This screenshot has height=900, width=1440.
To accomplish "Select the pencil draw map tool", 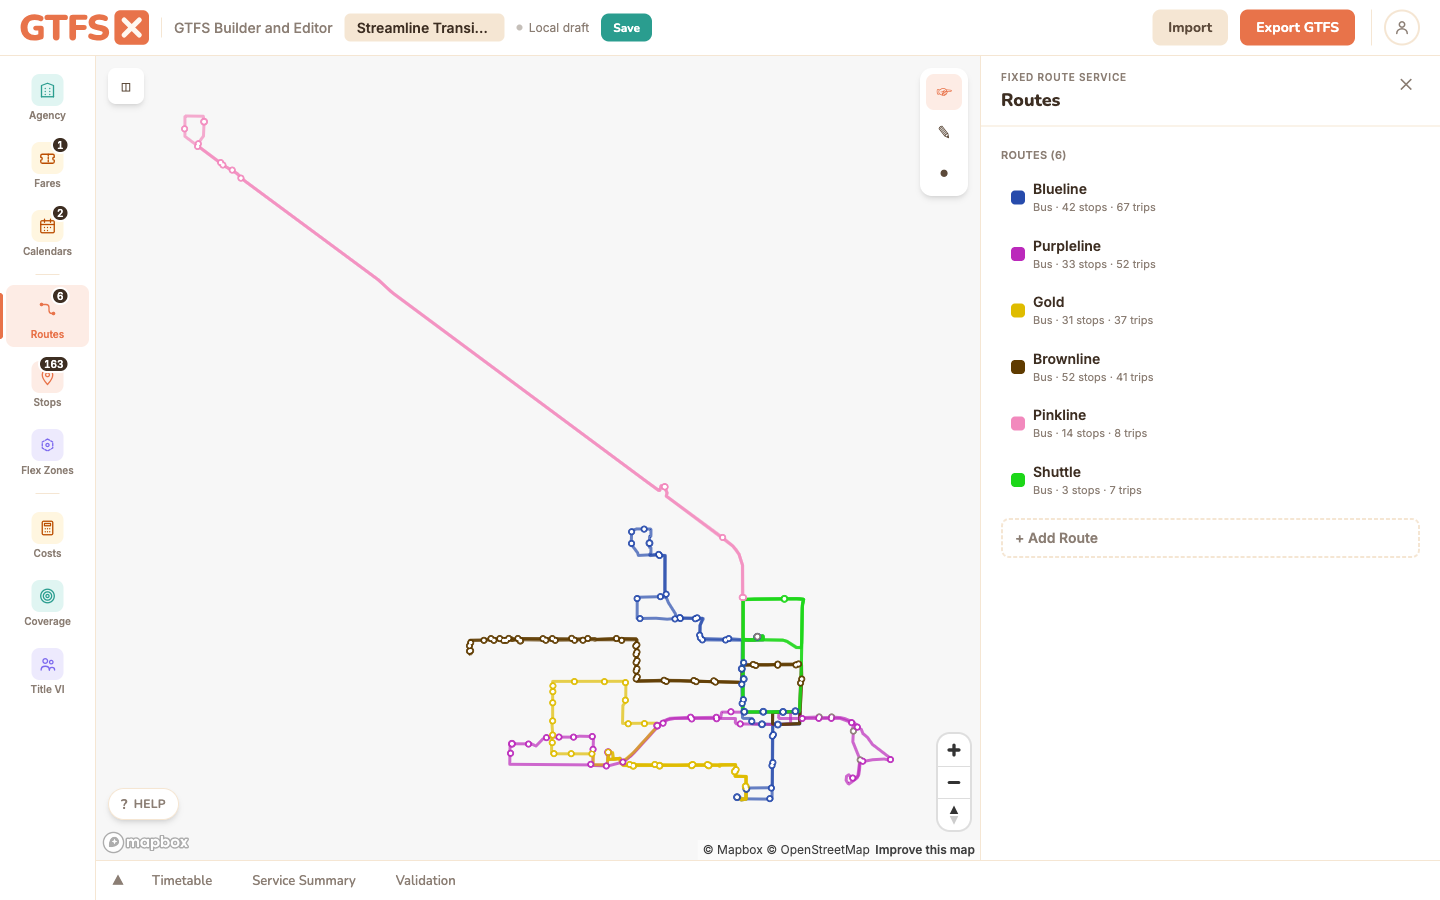I will click(x=944, y=132).
